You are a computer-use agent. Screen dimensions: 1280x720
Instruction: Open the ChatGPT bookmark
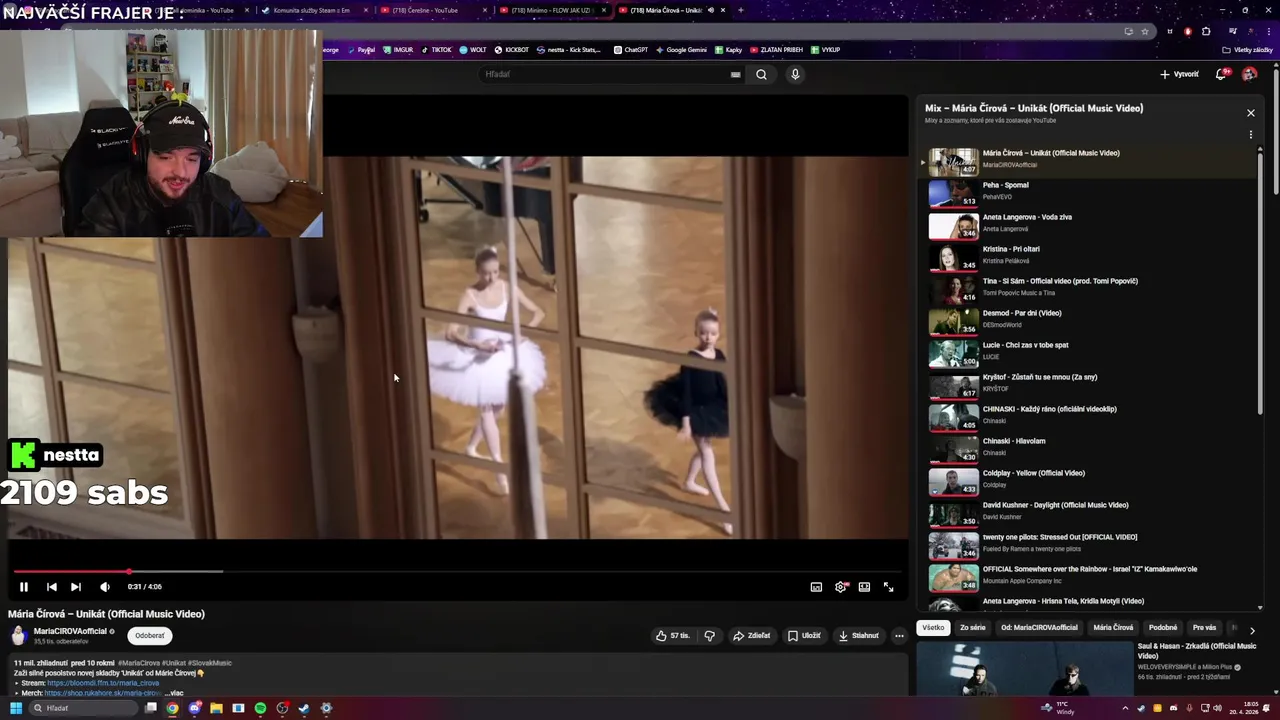(x=631, y=50)
